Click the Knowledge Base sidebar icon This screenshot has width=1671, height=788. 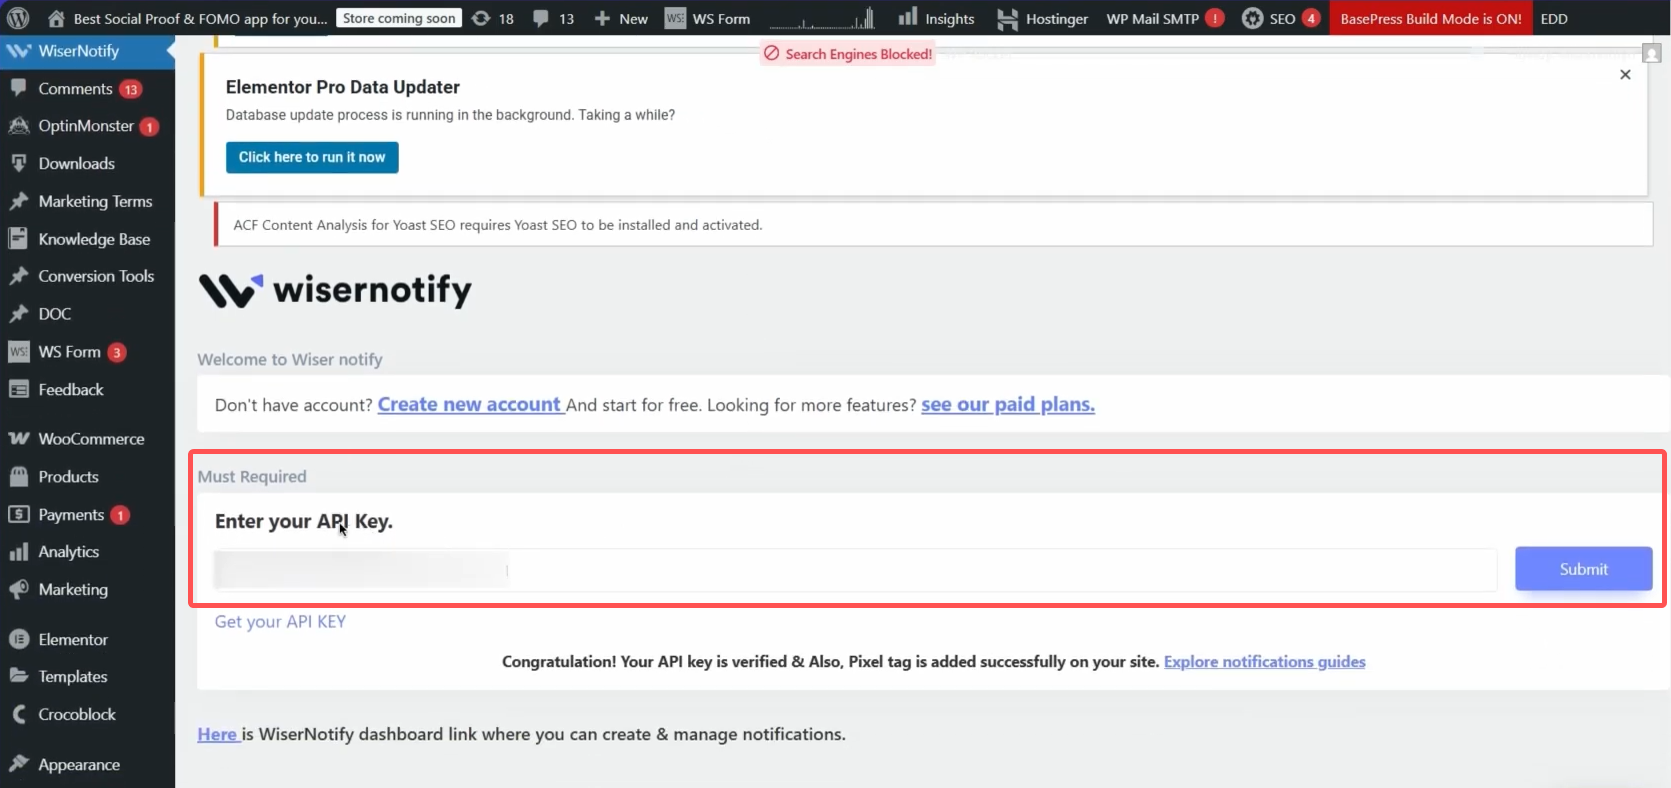18,239
